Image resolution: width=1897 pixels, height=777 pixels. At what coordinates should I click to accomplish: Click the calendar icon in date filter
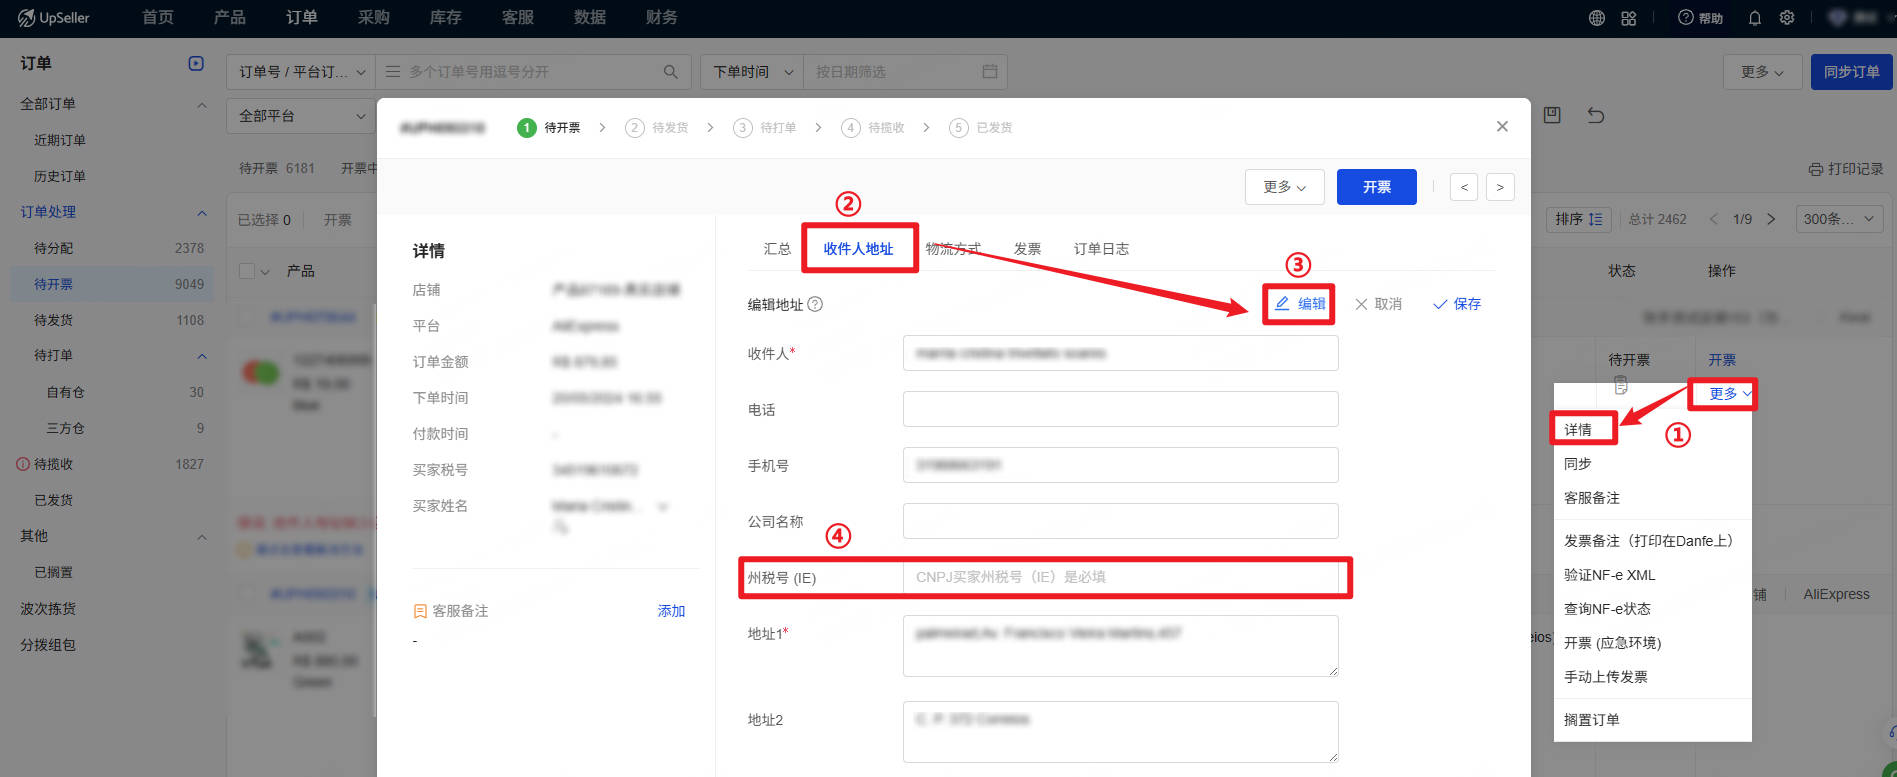coord(990,72)
